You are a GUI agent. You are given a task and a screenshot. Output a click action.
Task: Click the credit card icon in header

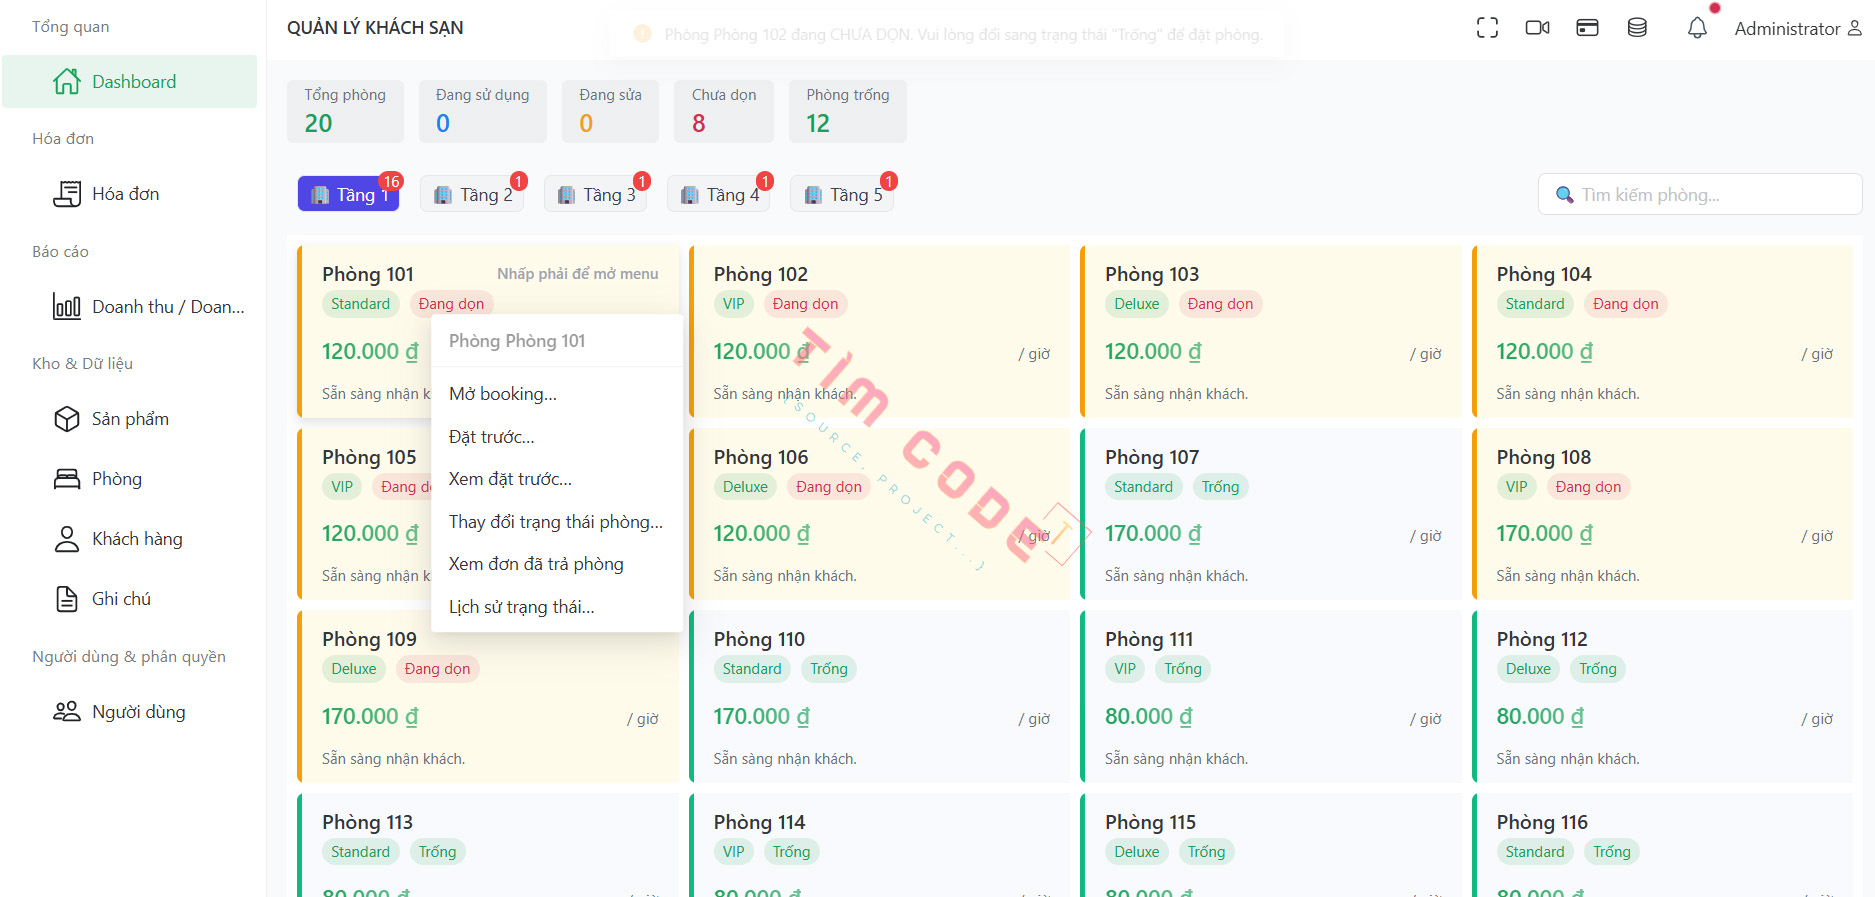[x=1587, y=28]
